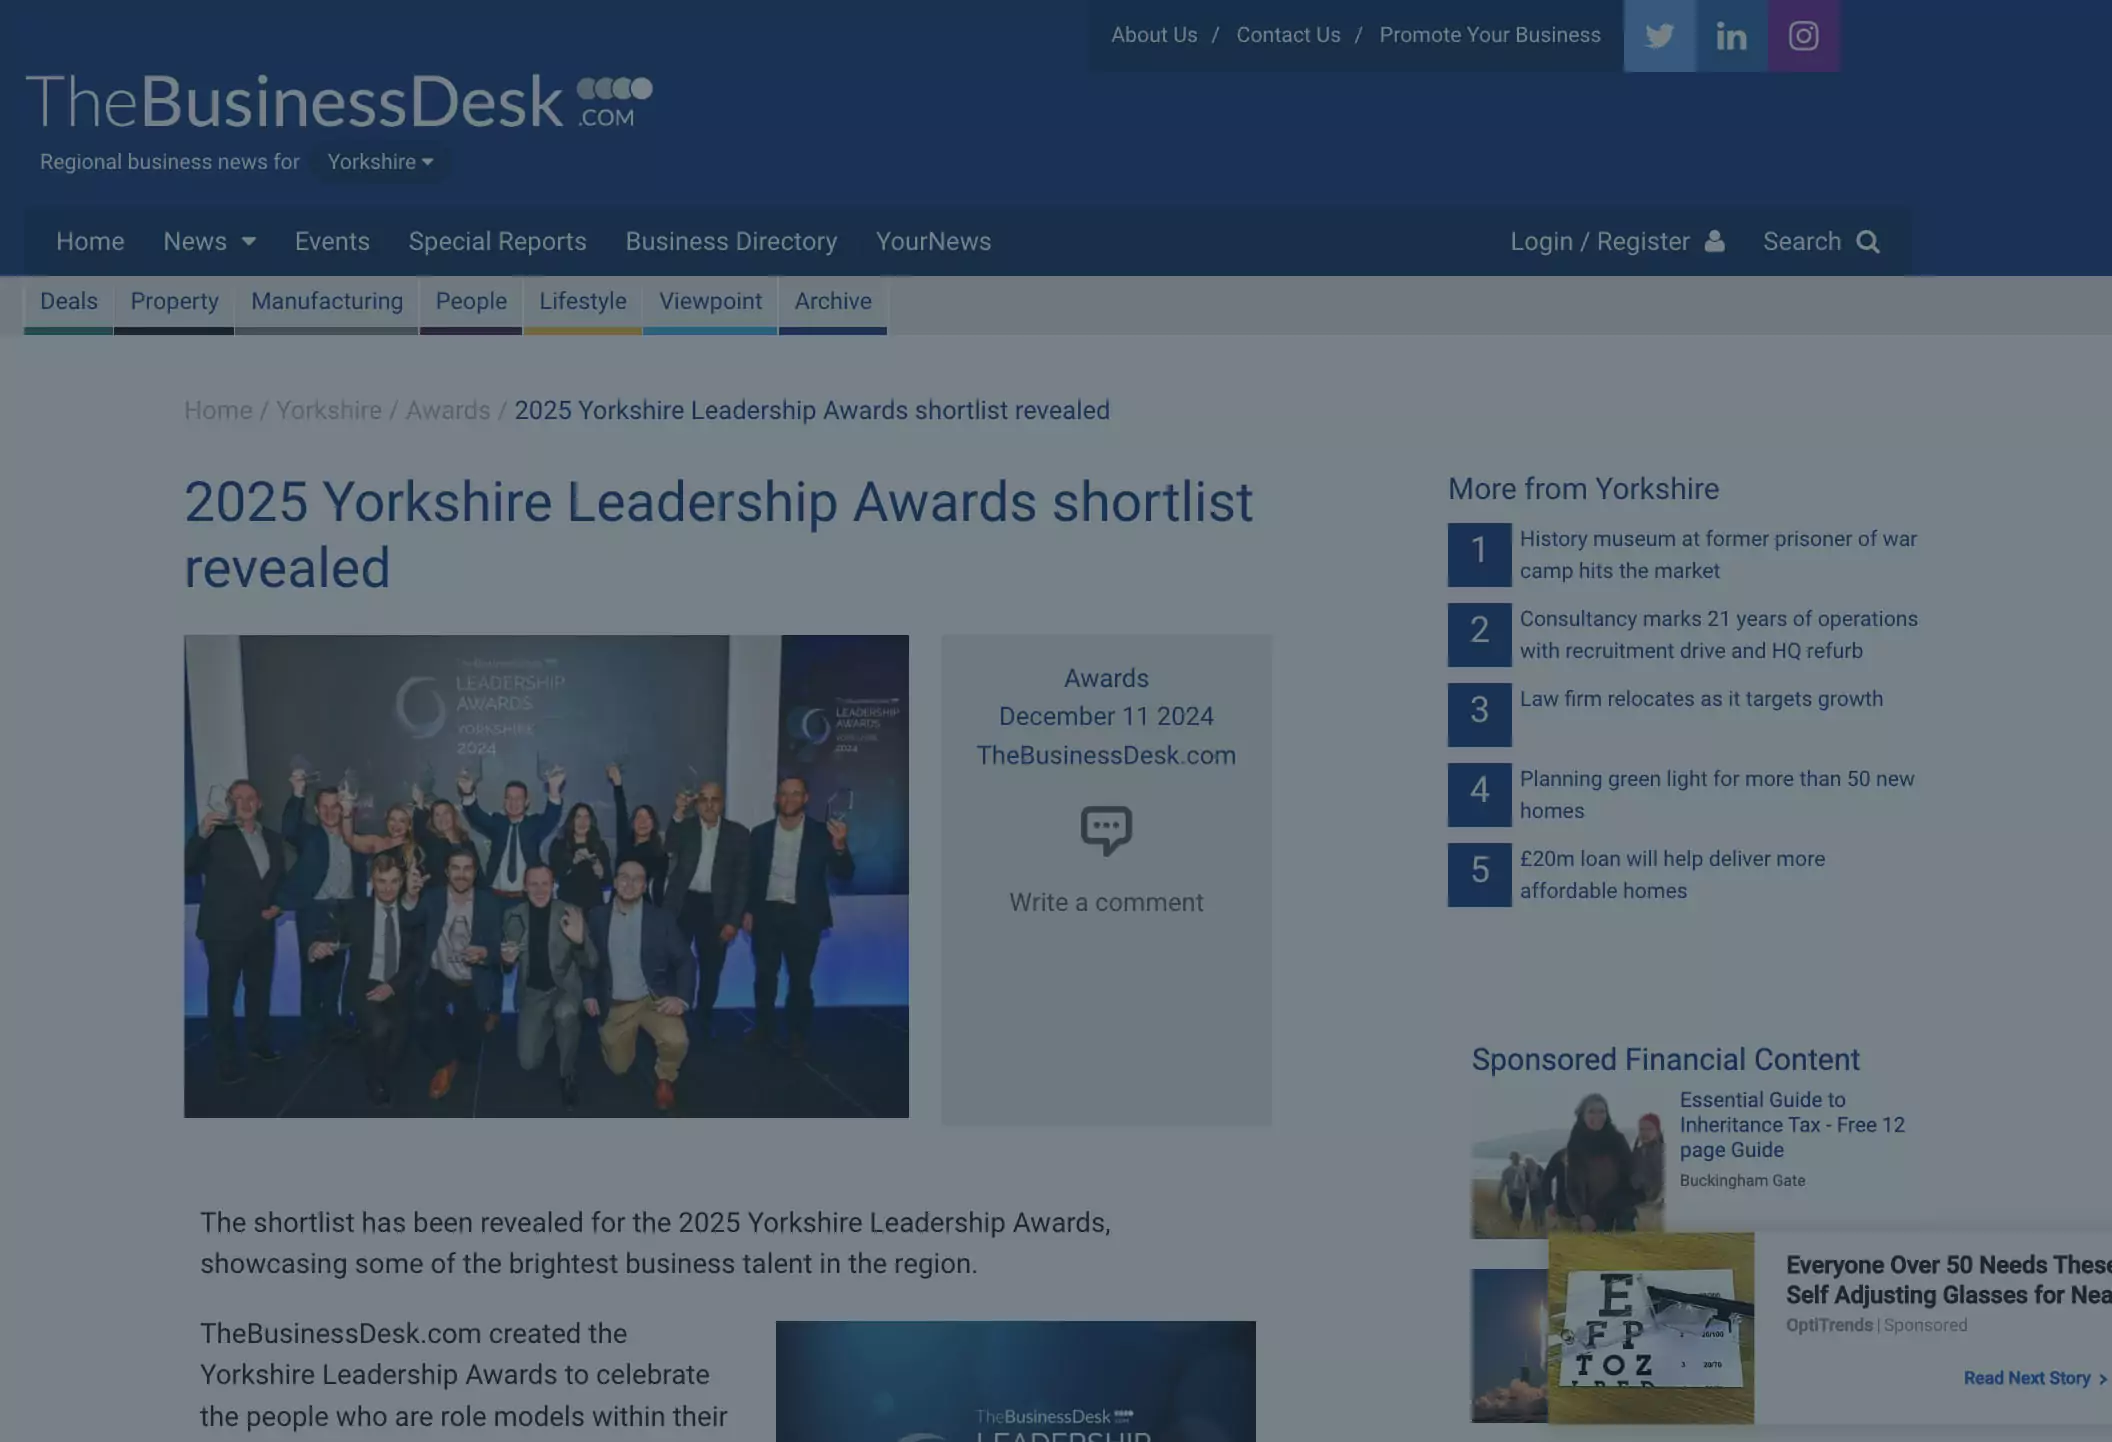This screenshot has width=2112, height=1442.
Task: Open Special Reports menu item
Action: pos(497,241)
